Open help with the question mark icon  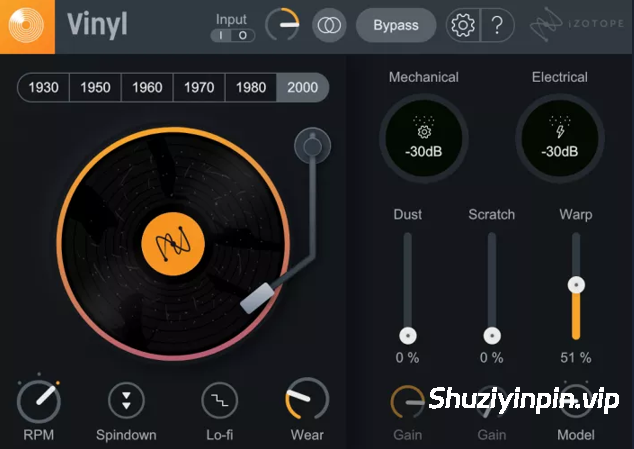[497, 25]
